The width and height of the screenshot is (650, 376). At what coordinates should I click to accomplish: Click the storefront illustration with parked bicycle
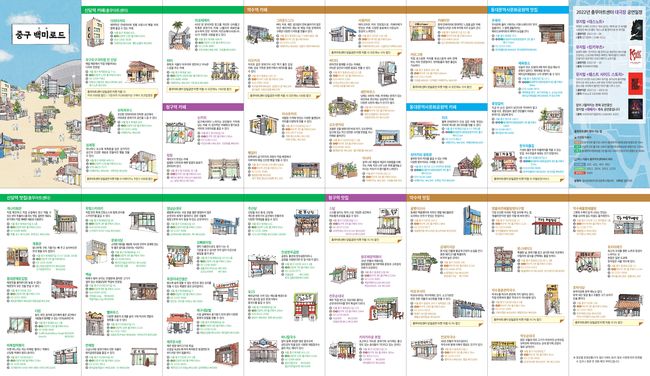(588, 262)
